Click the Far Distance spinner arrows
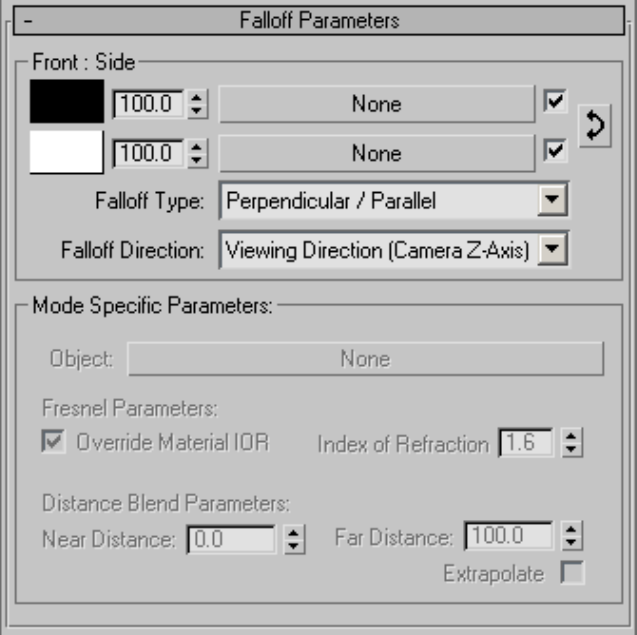The image size is (637, 635). coord(571,537)
